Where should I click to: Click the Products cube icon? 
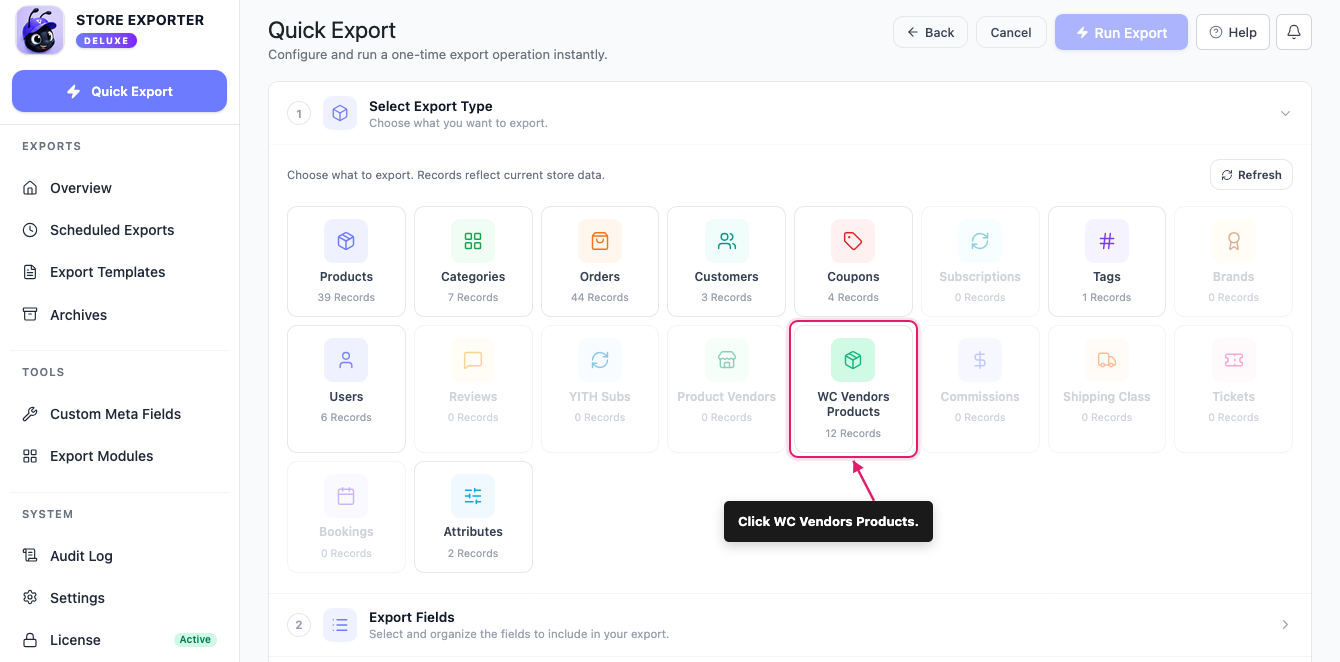point(346,241)
